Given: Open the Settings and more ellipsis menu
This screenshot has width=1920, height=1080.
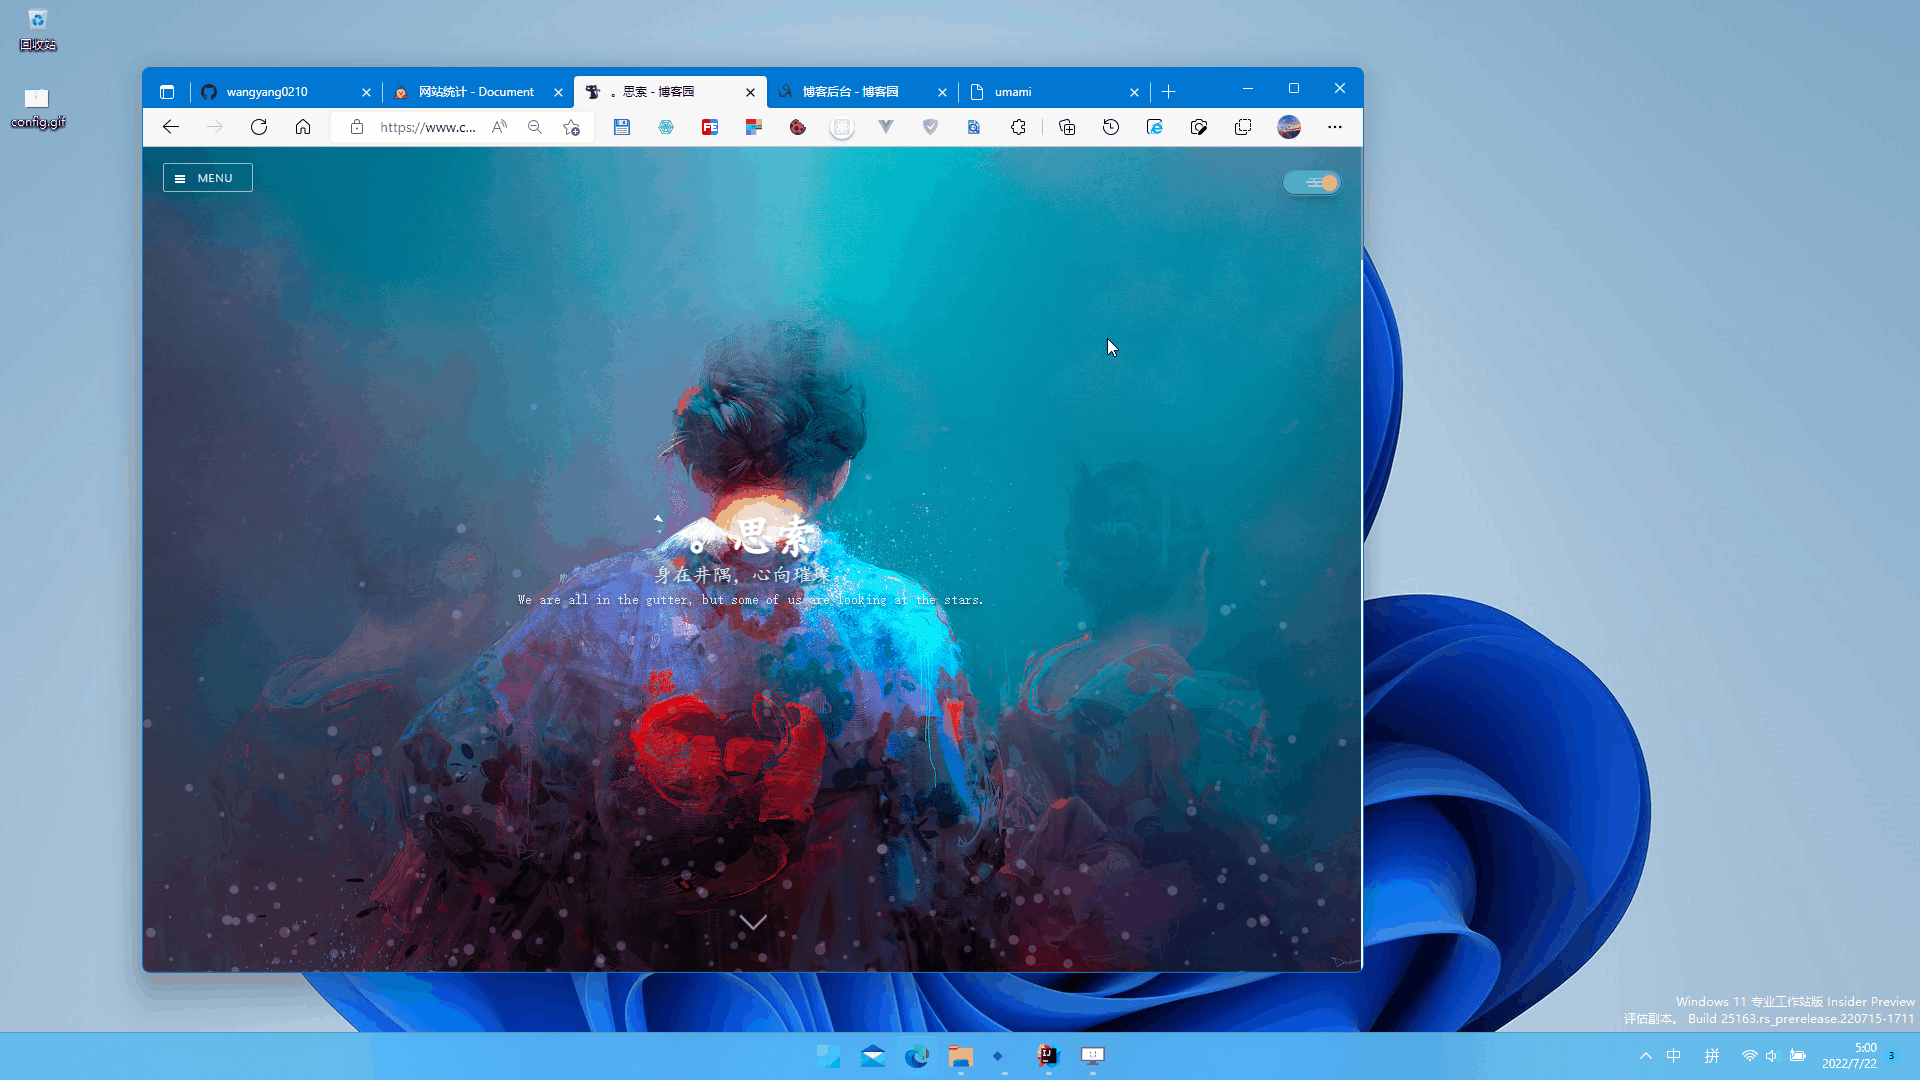Looking at the screenshot, I should tap(1335, 127).
